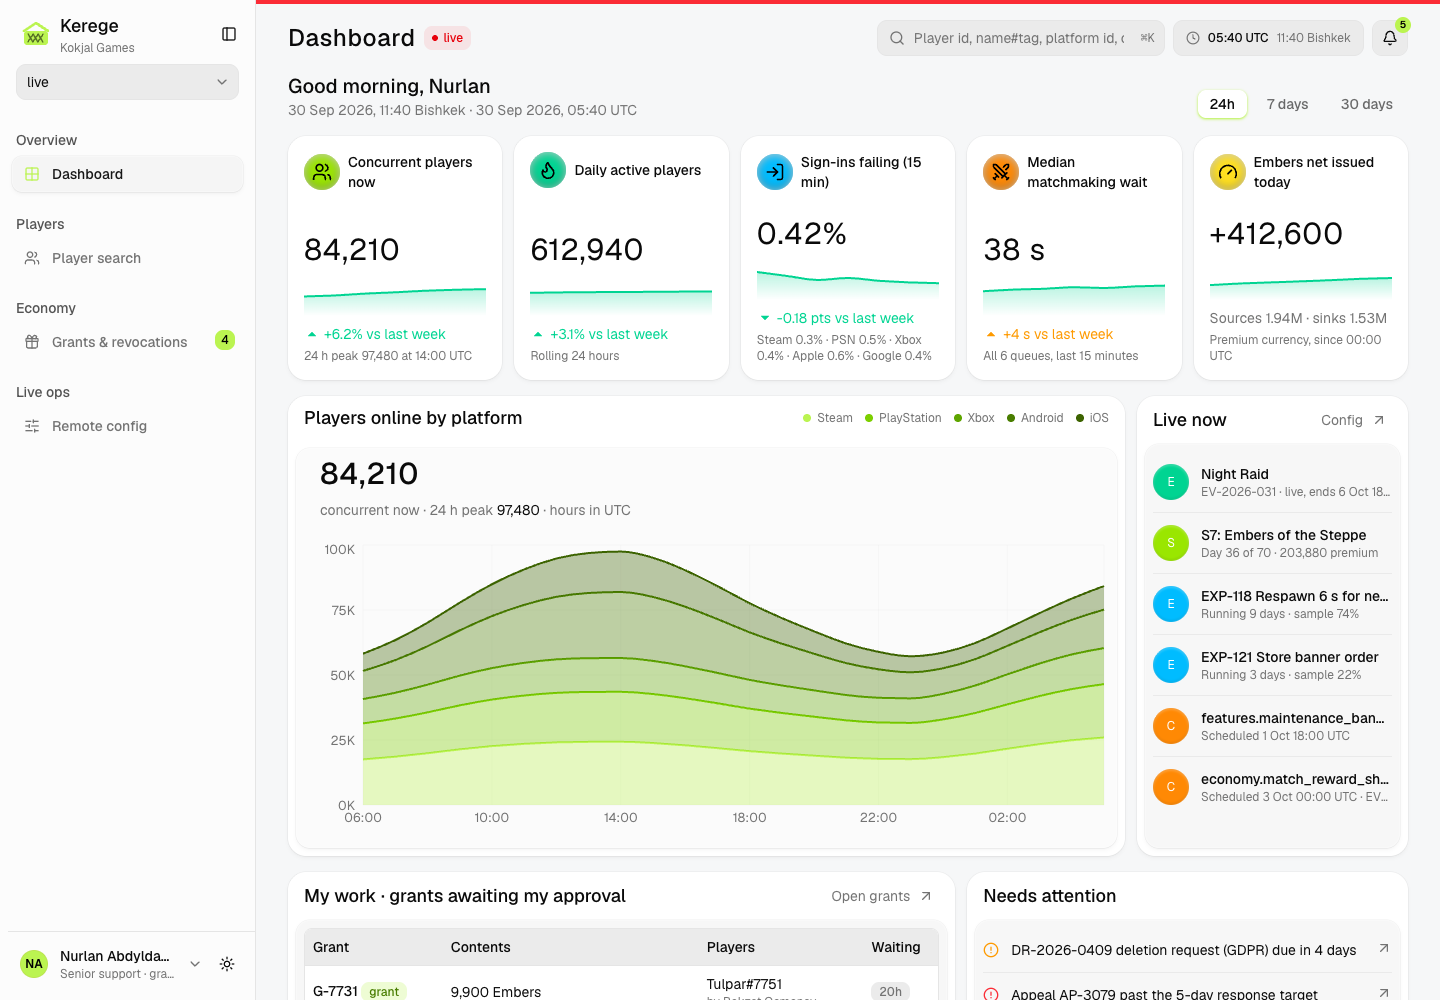This screenshot has height=1000, width=1440.
Task: Click the Median matchmaking wait swords icon
Action: tap(1001, 172)
